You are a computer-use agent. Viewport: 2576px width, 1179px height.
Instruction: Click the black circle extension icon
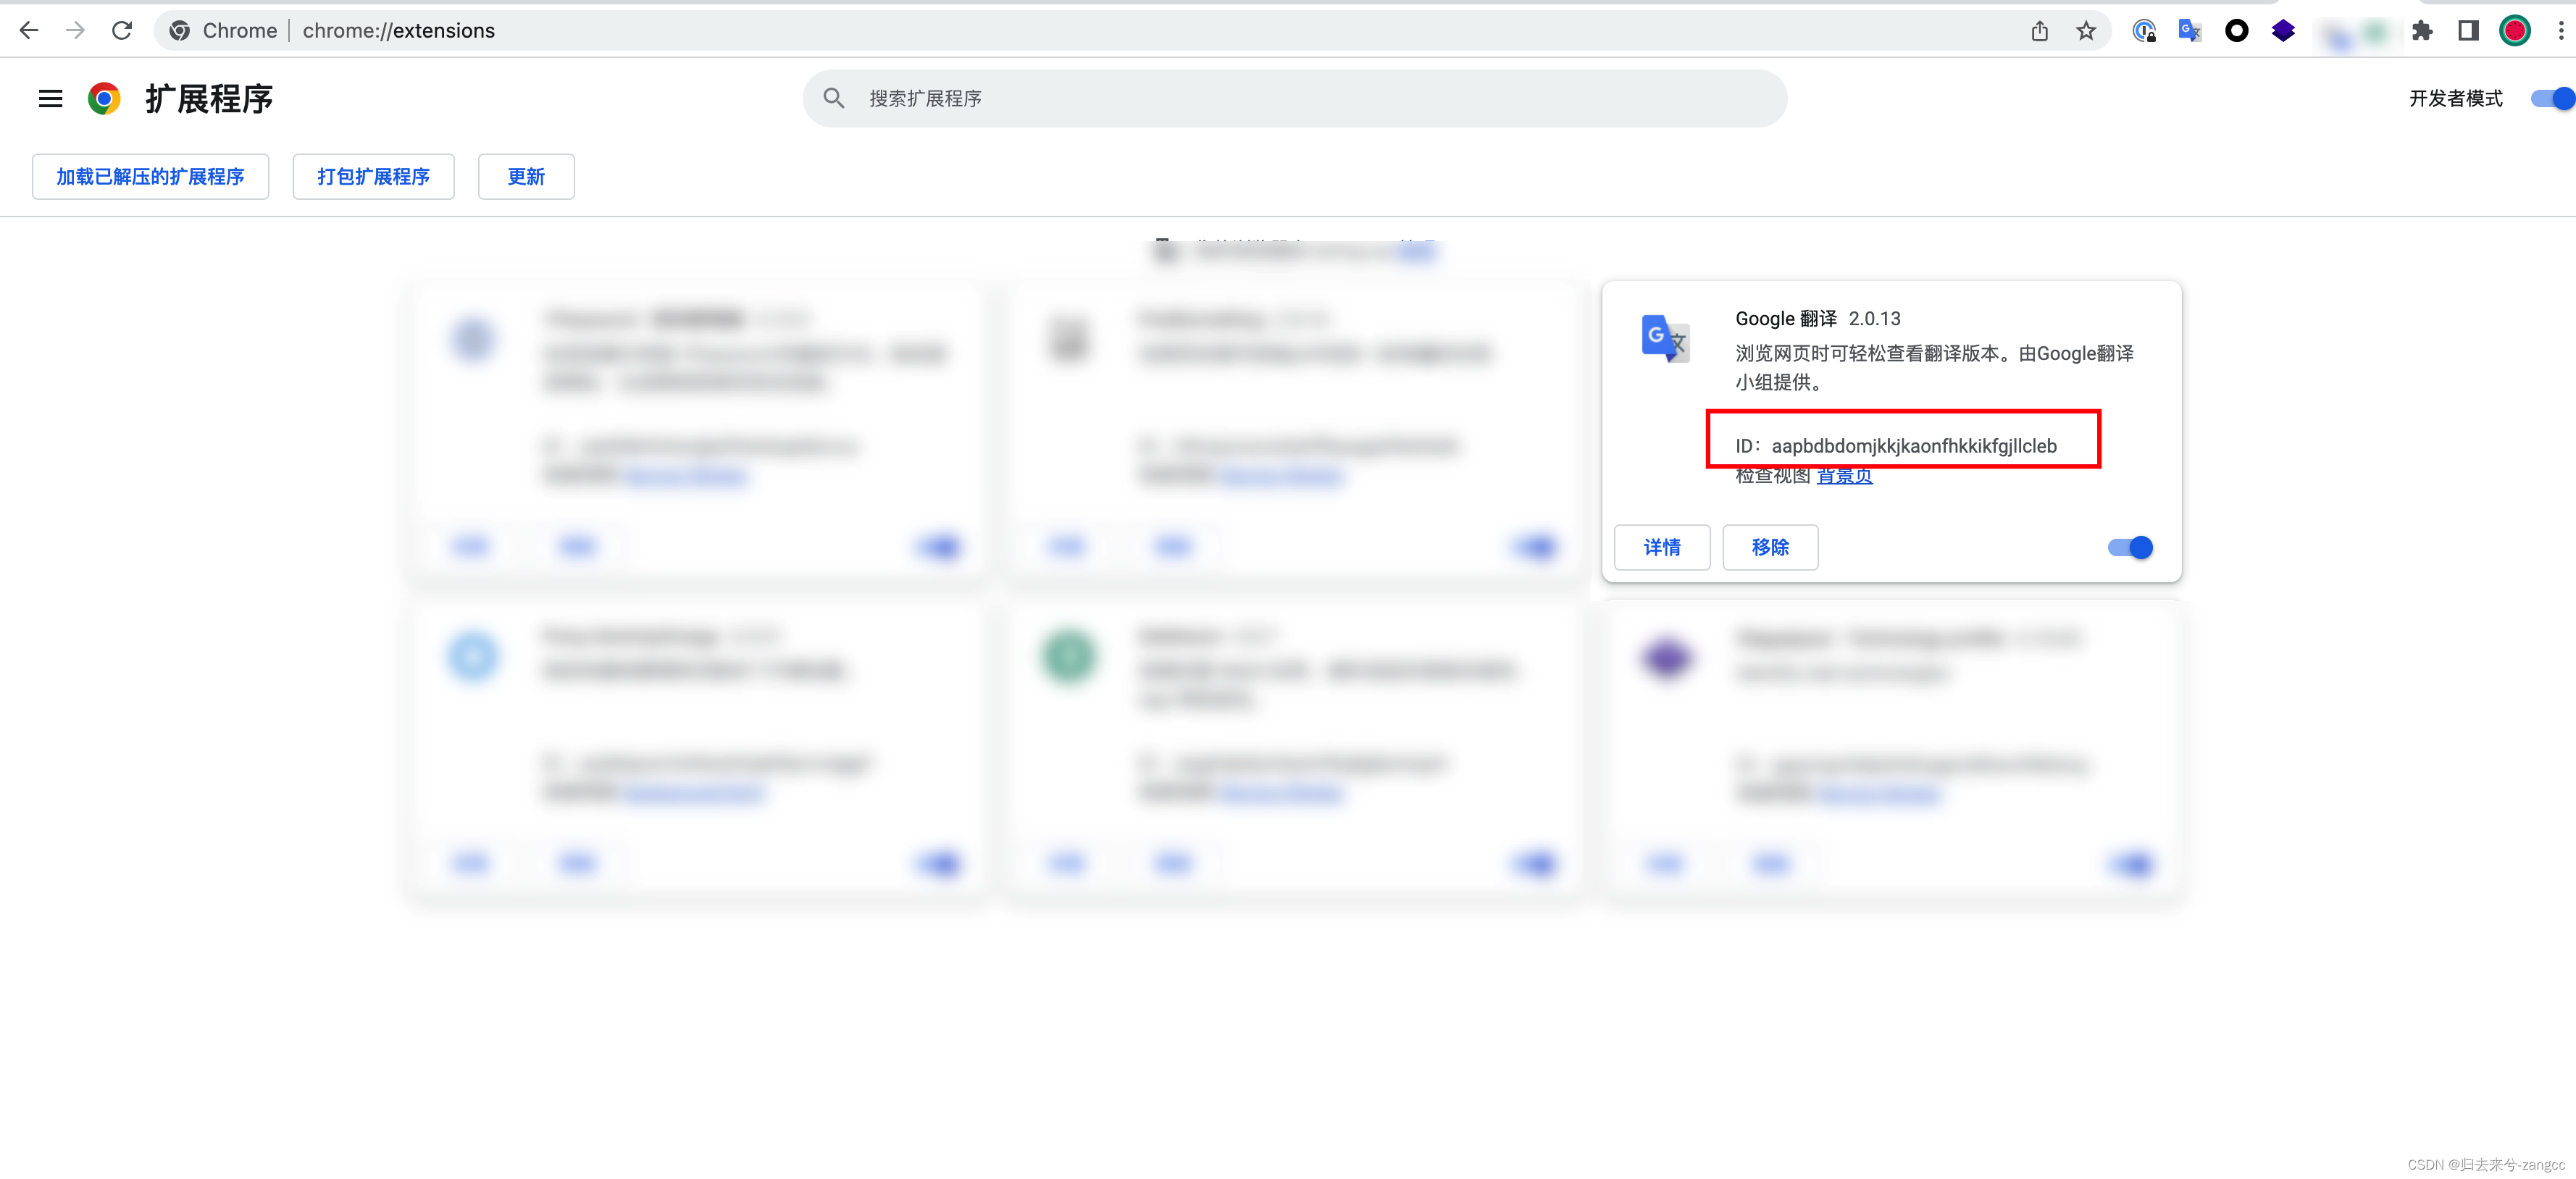click(x=2237, y=31)
